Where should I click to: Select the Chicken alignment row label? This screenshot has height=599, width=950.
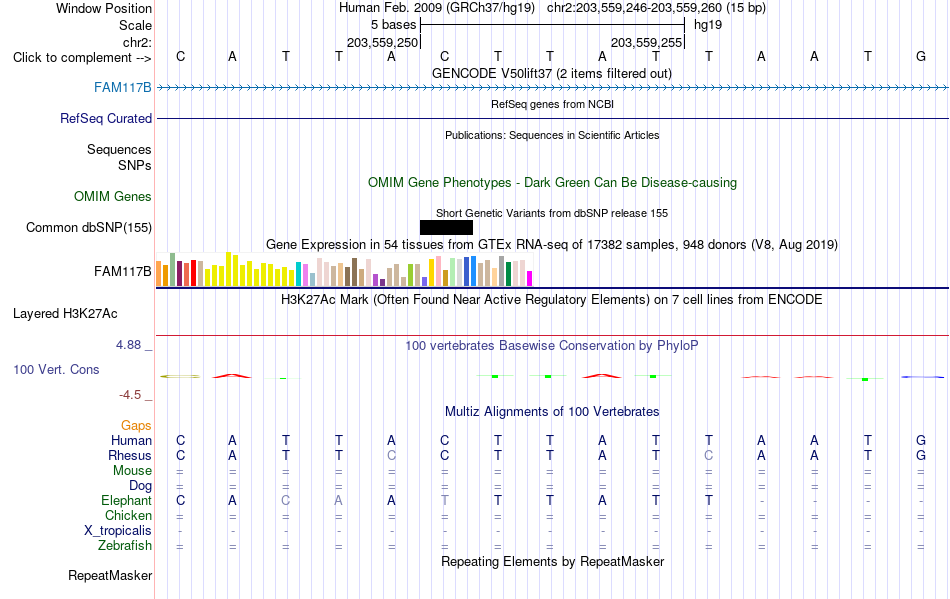pos(128,515)
